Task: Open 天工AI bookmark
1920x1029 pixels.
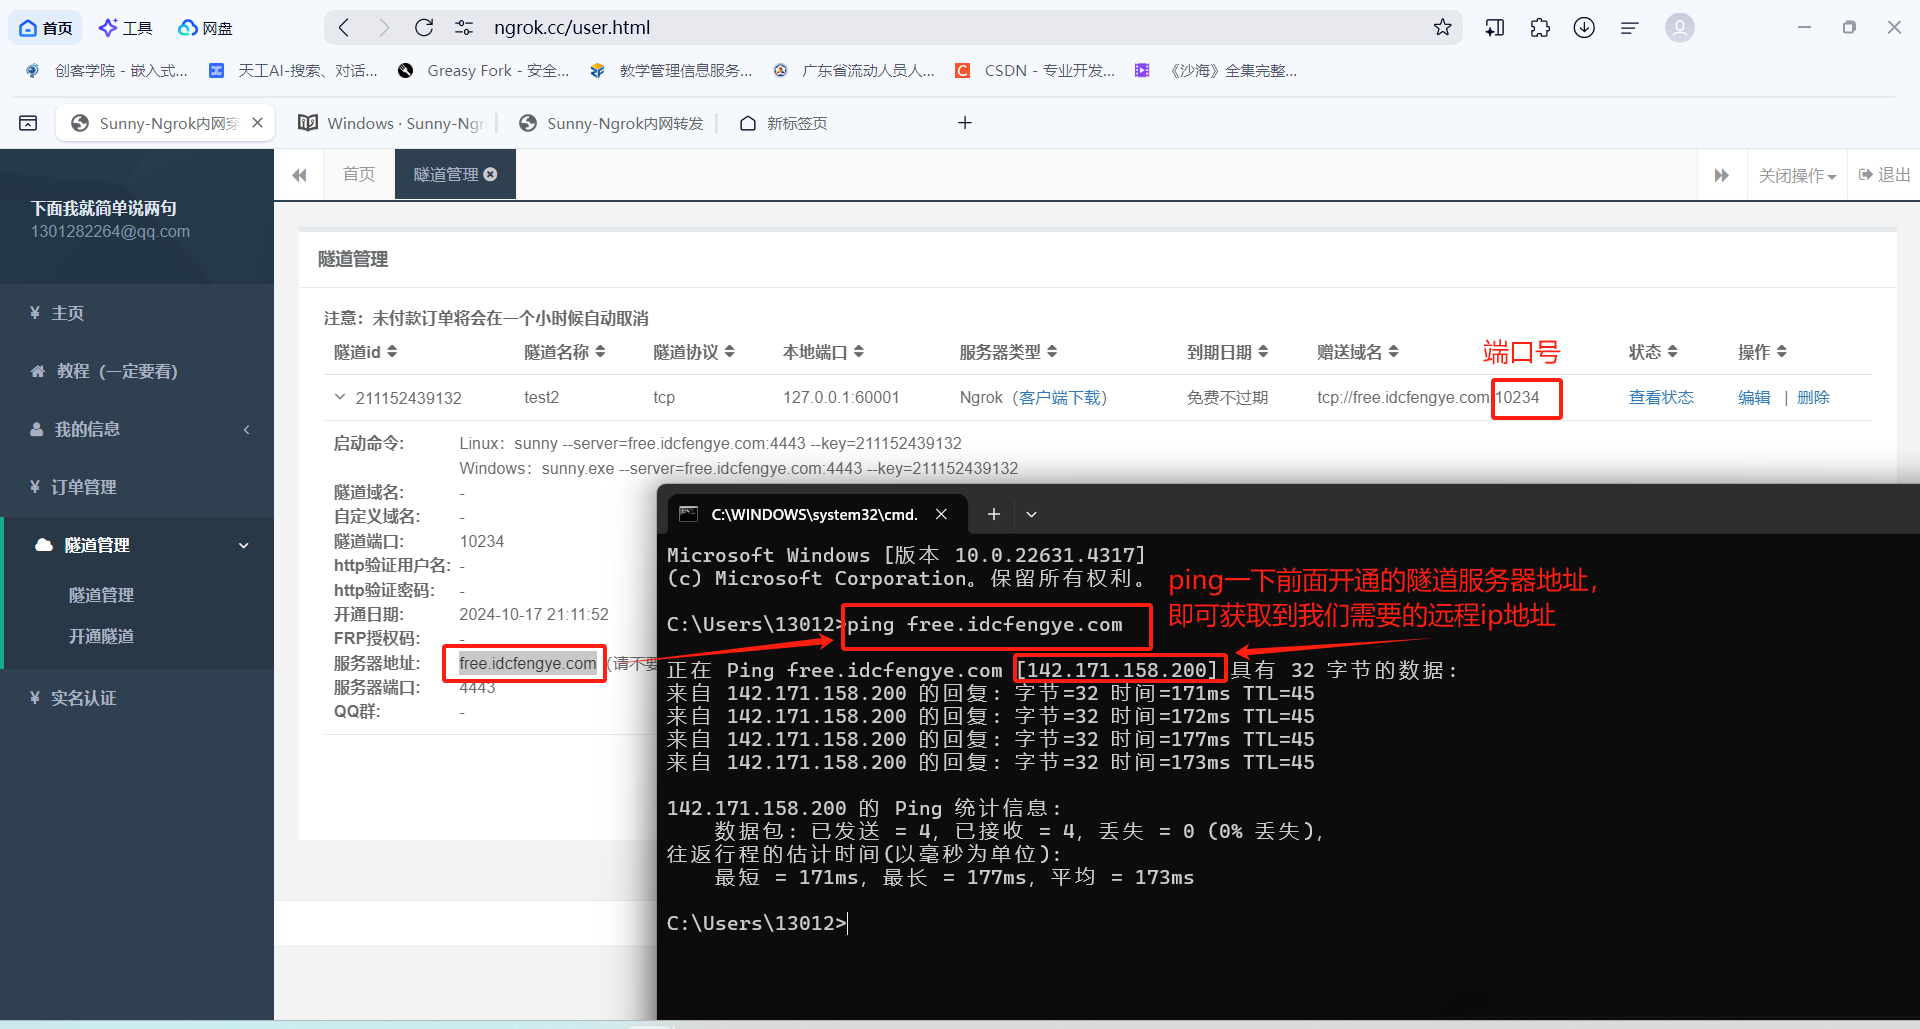Action: point(293,71)
